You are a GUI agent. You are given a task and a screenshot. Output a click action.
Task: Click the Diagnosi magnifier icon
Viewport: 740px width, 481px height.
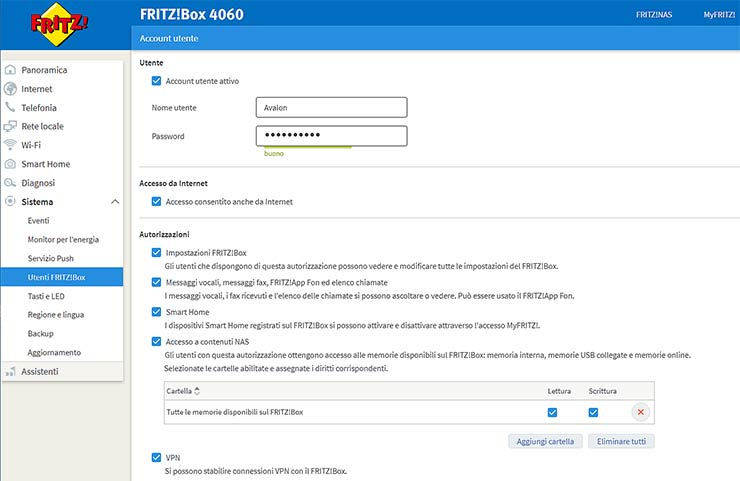coord(10,183)
